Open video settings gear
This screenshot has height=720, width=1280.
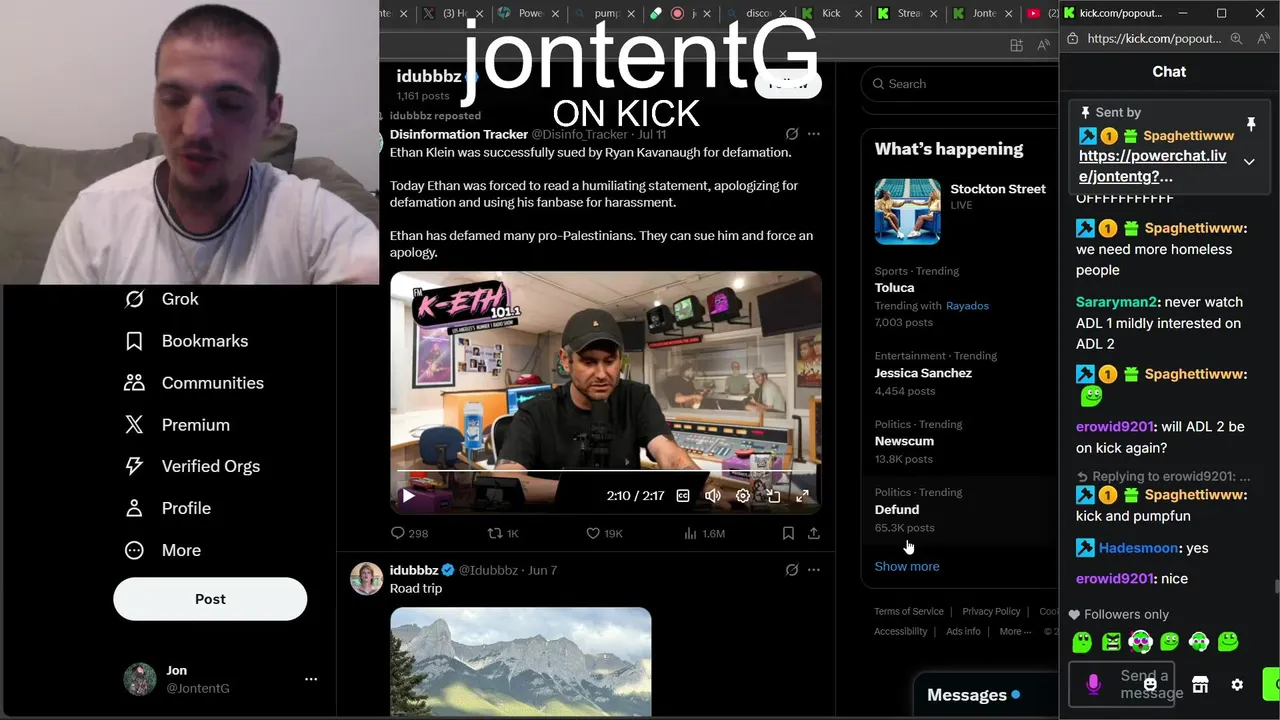coord(743,495)
